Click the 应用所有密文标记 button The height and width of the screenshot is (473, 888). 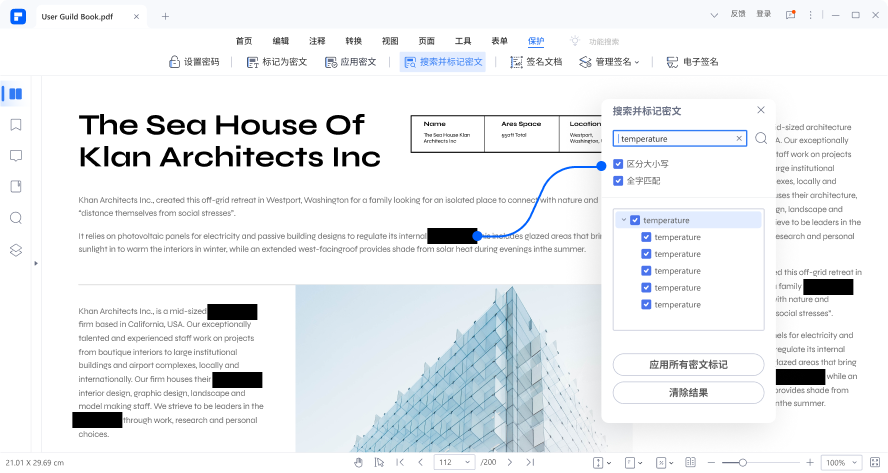[x=688, y=365]
